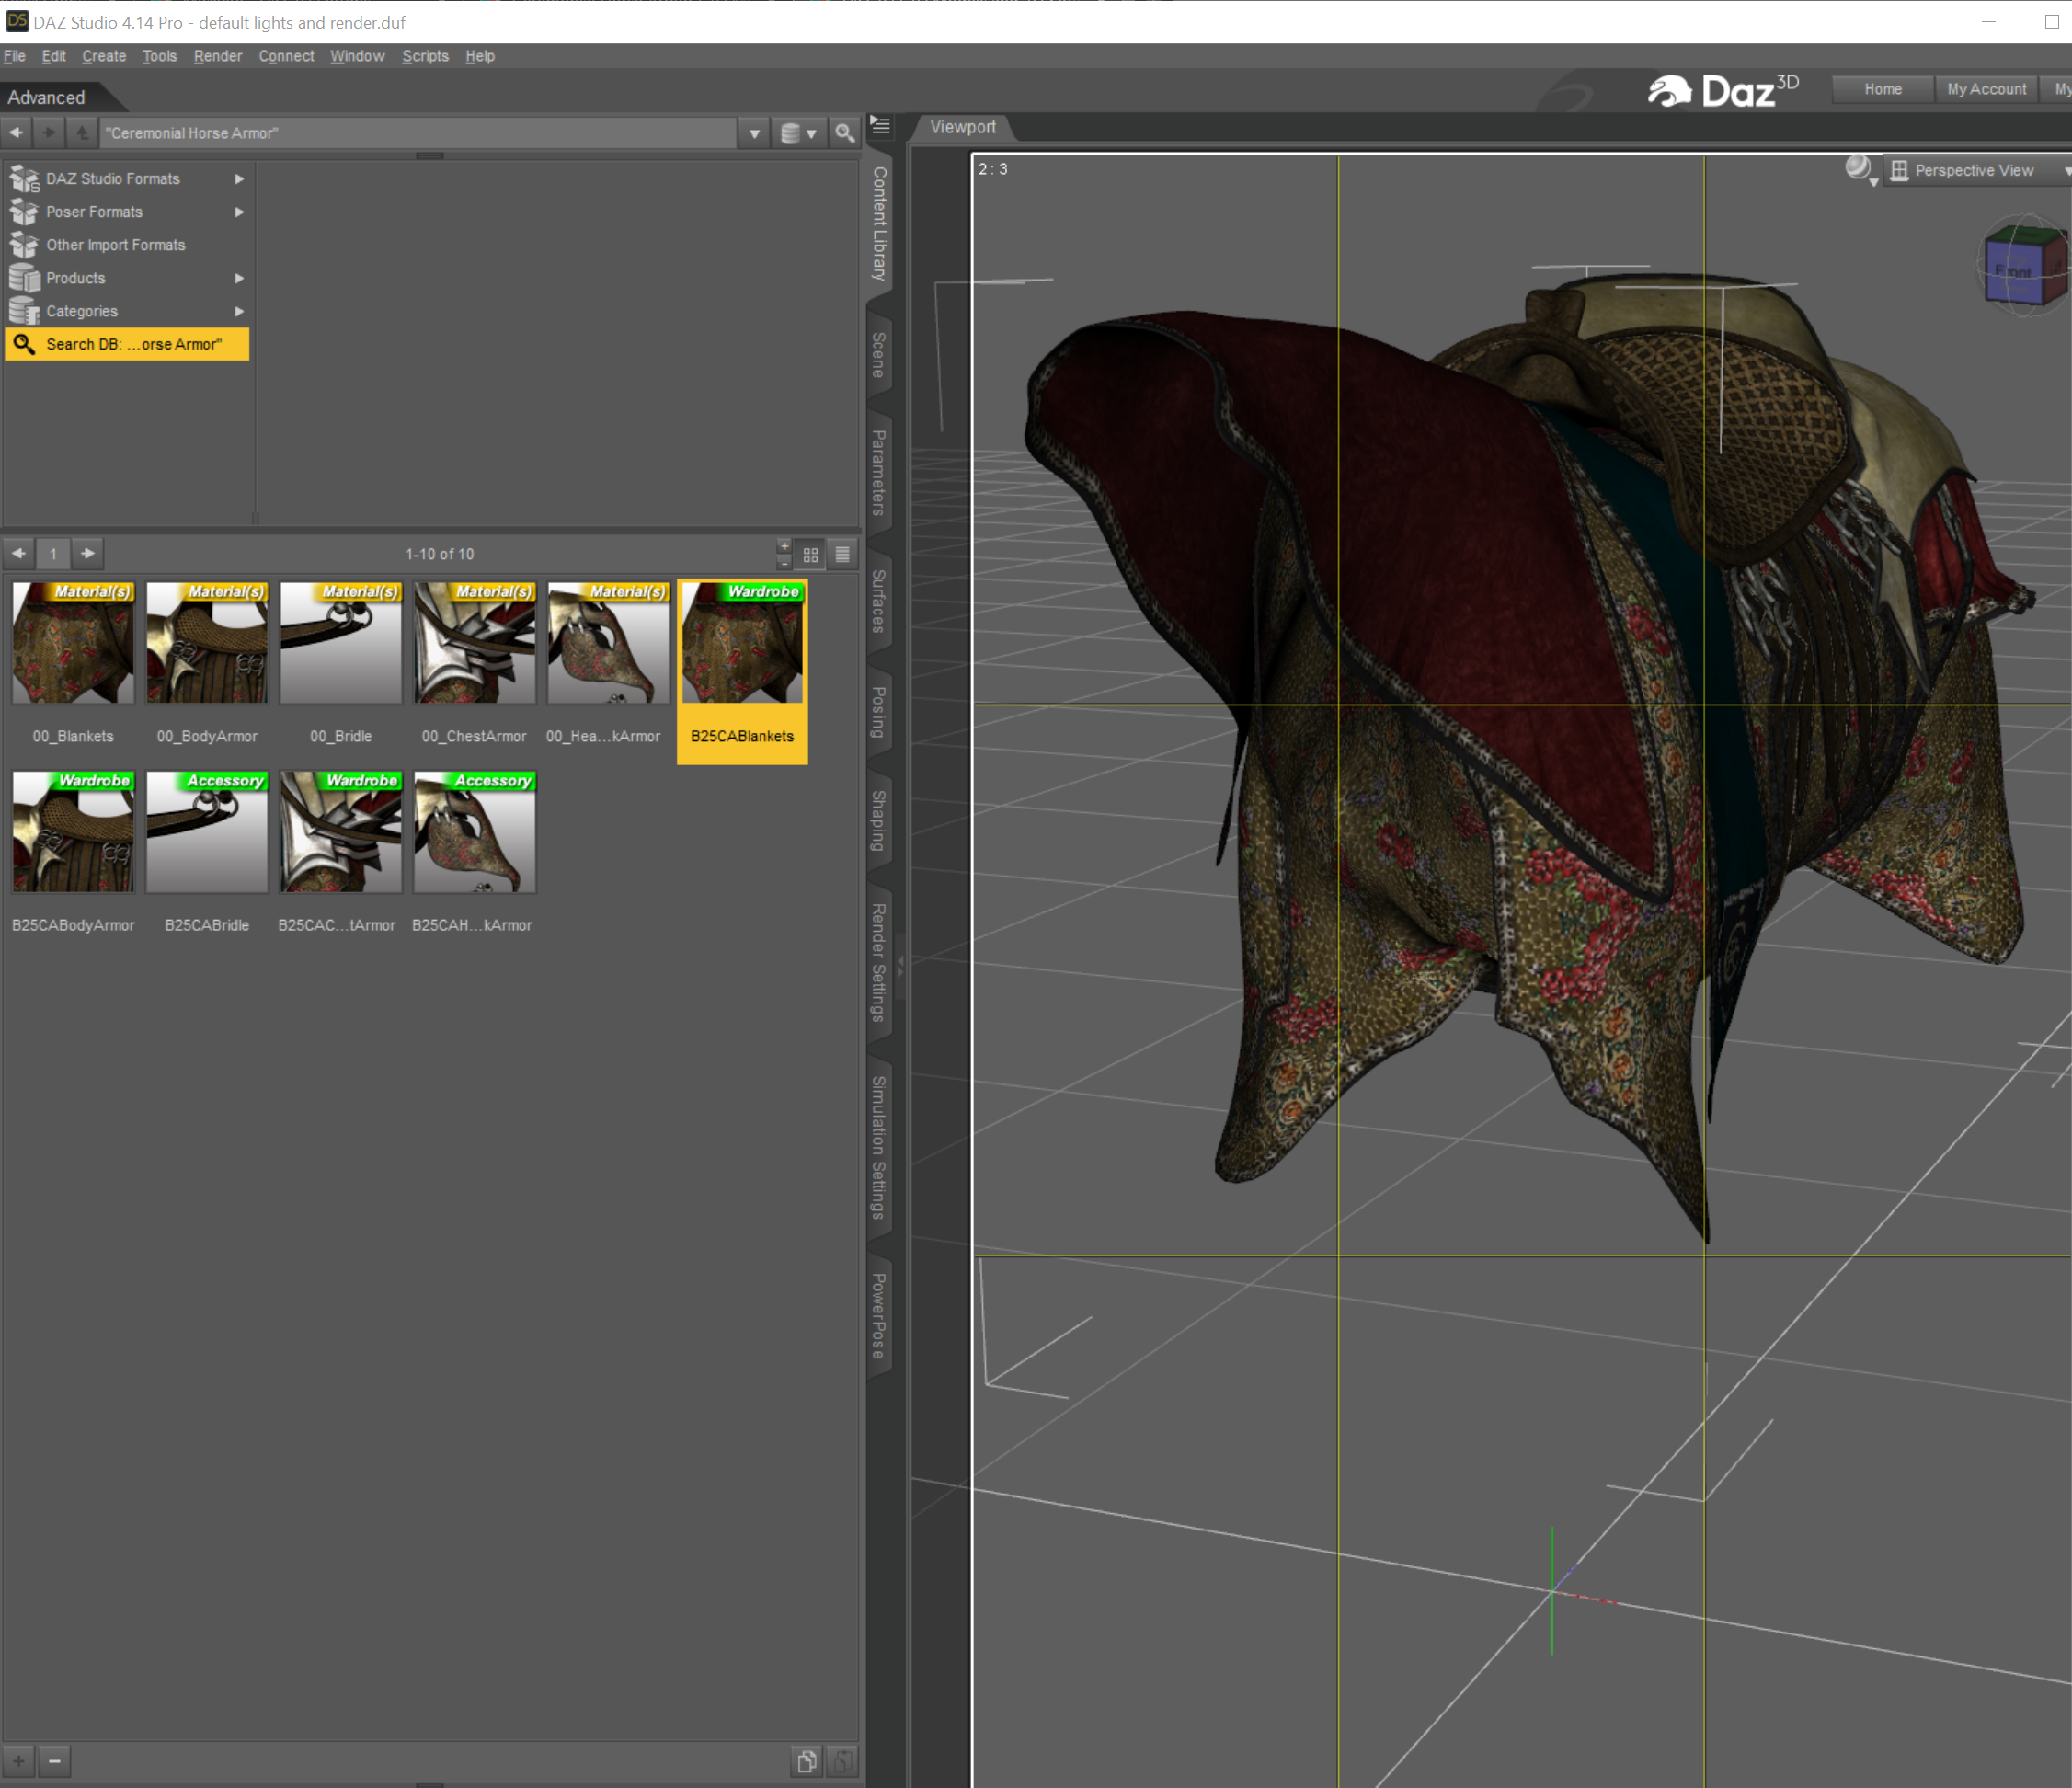Expand DAZ Studio Formats tree item
Viewport: 2072px width, 1788px height.
[239, 179]
